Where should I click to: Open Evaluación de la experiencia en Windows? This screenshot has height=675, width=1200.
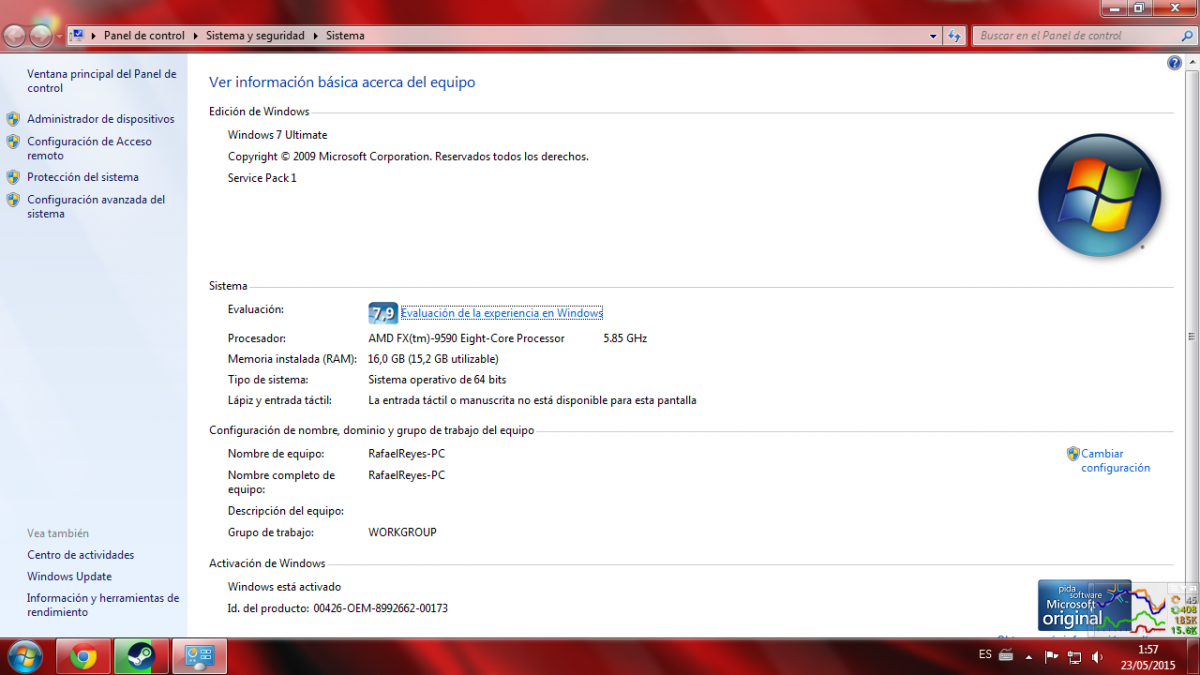(502, 313)
